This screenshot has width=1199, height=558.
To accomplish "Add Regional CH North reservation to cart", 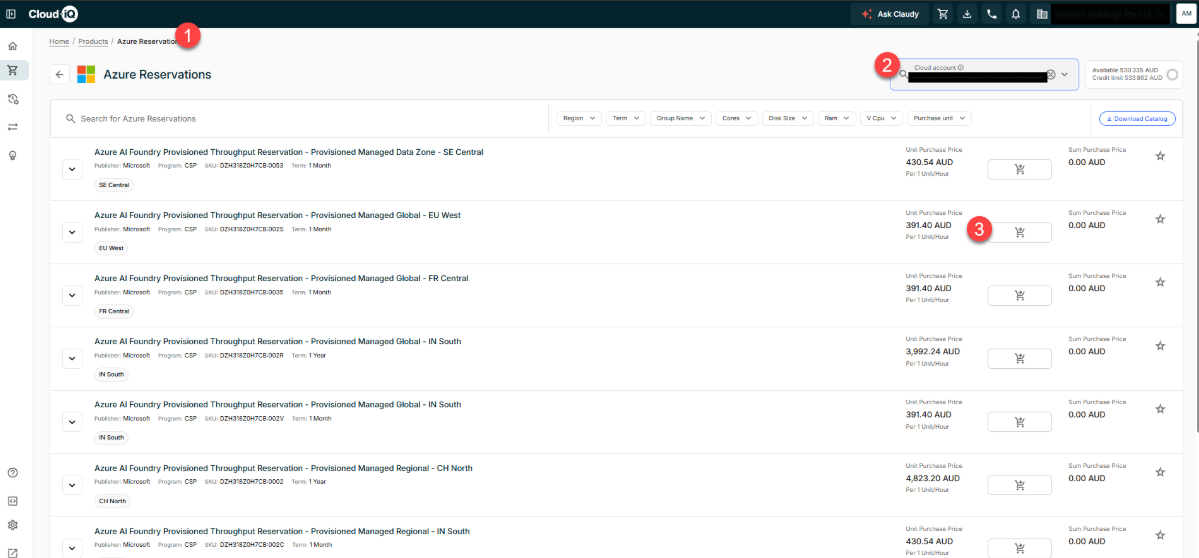I will (1019, 485).
